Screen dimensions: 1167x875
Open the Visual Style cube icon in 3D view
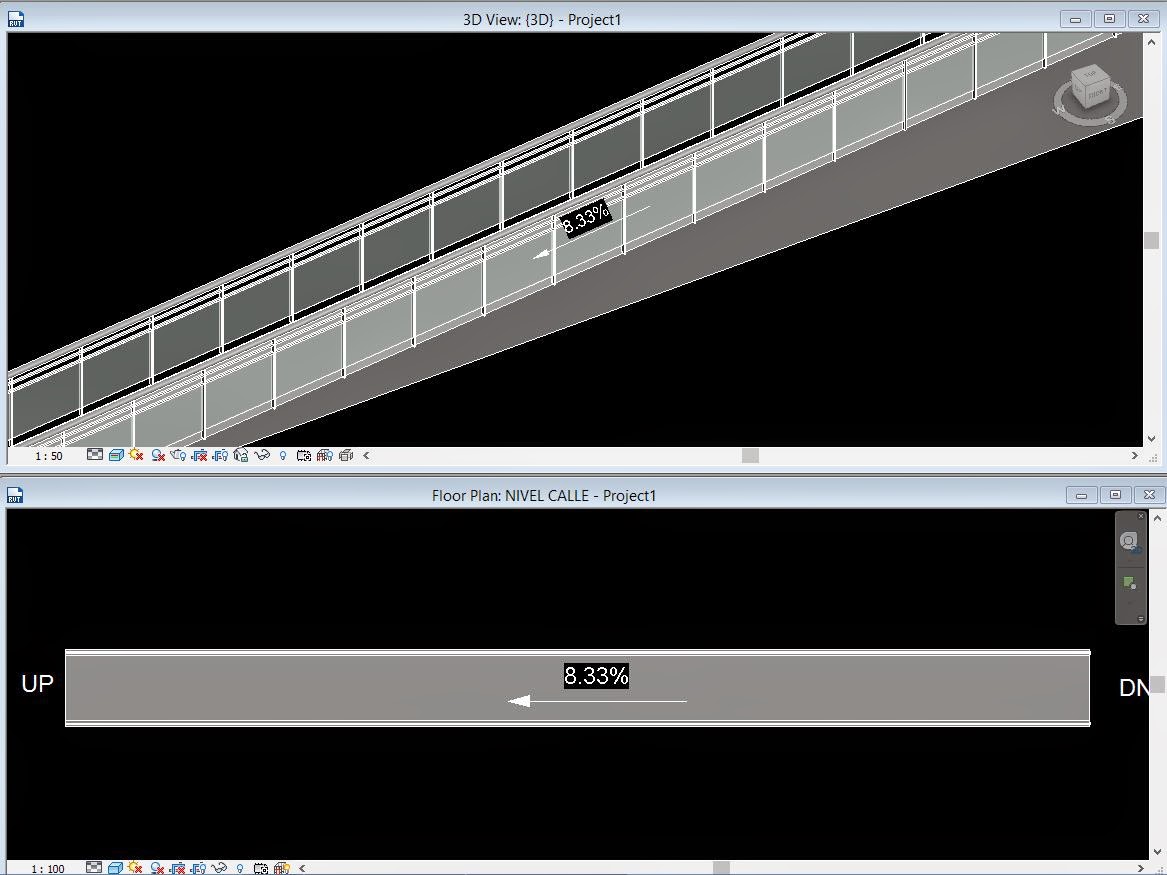[117, 455]
